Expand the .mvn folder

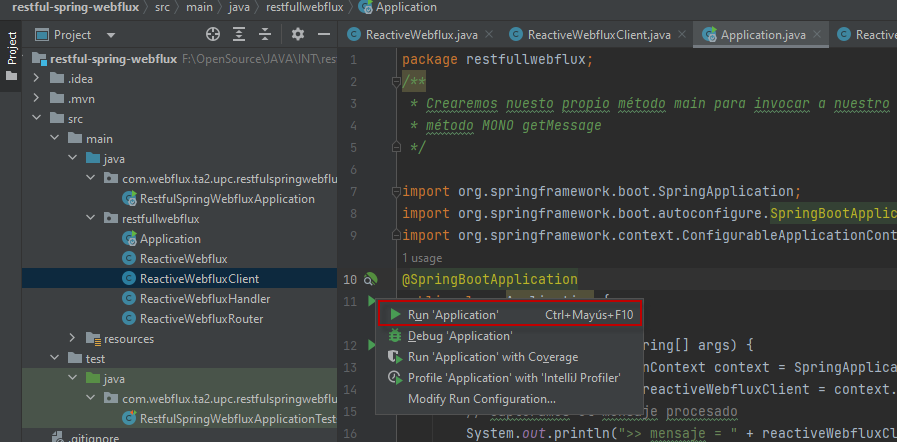[x=37, y=98]
